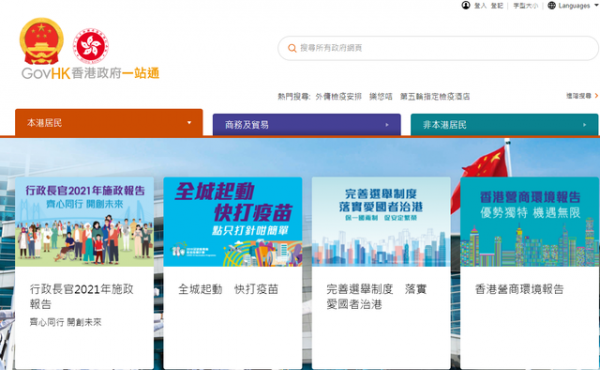600x370 pixels.
Task: Open the Languages dropdown
Action: pyautogui.click(x=578, y=6)
